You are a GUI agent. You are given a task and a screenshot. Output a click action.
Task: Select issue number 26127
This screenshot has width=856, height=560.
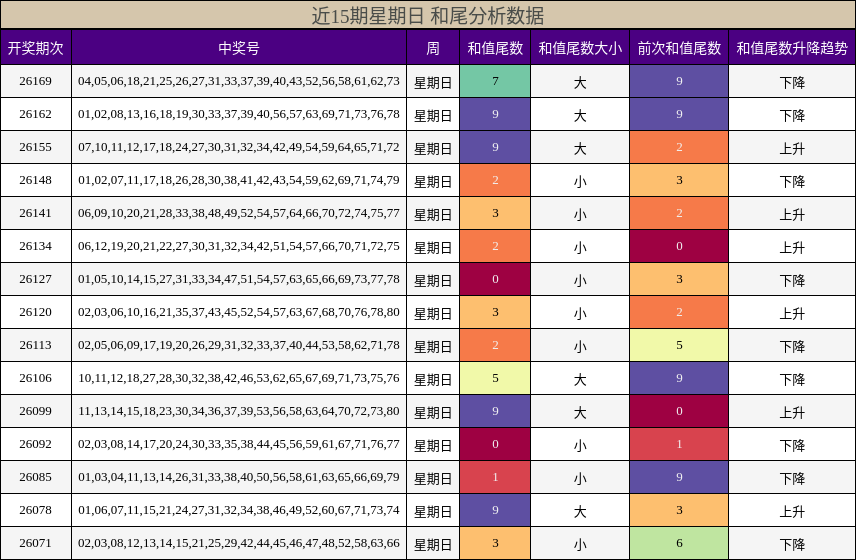(35, 279)
